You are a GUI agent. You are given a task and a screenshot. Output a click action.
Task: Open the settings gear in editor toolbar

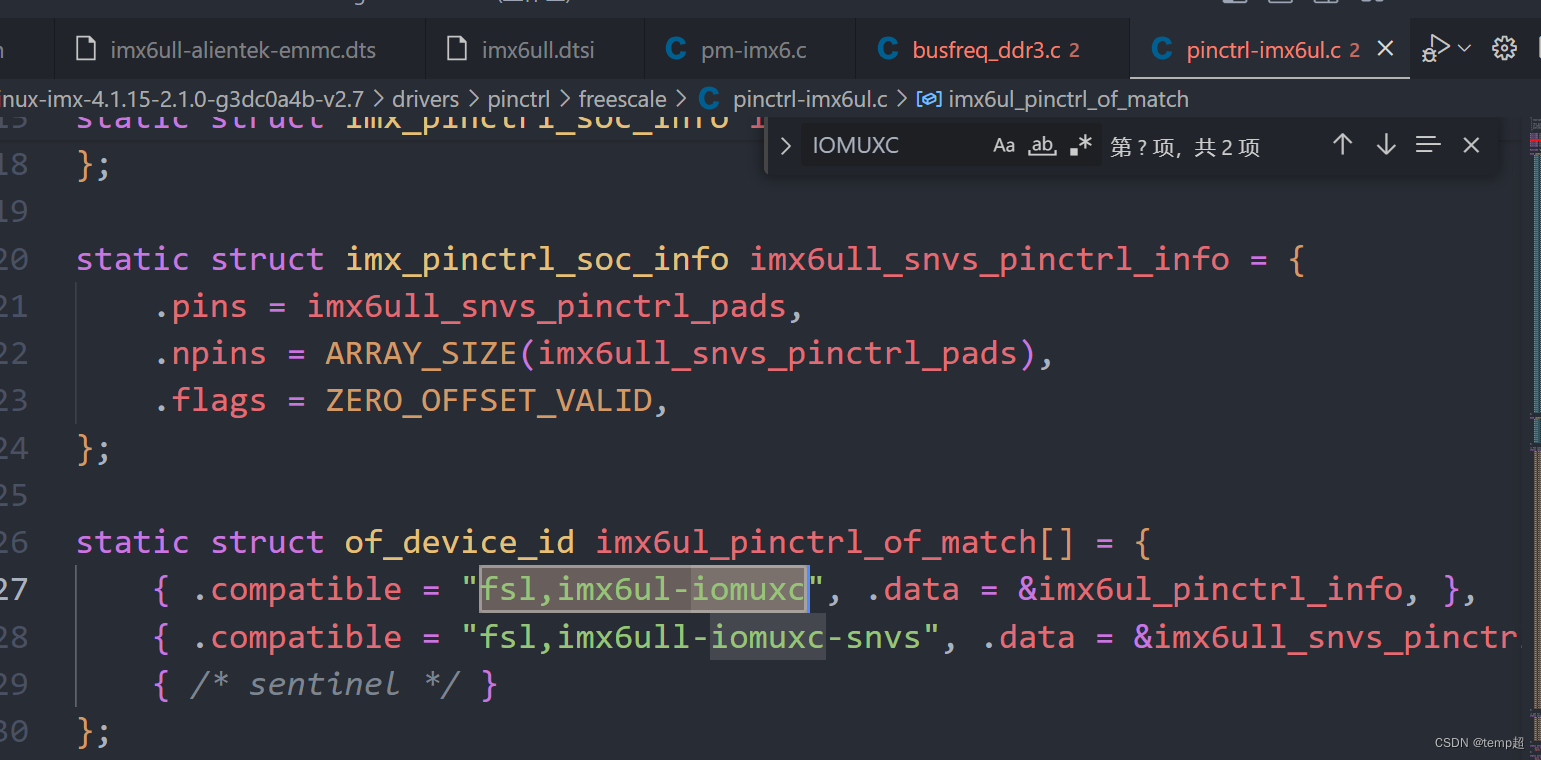coord(1504,48)
